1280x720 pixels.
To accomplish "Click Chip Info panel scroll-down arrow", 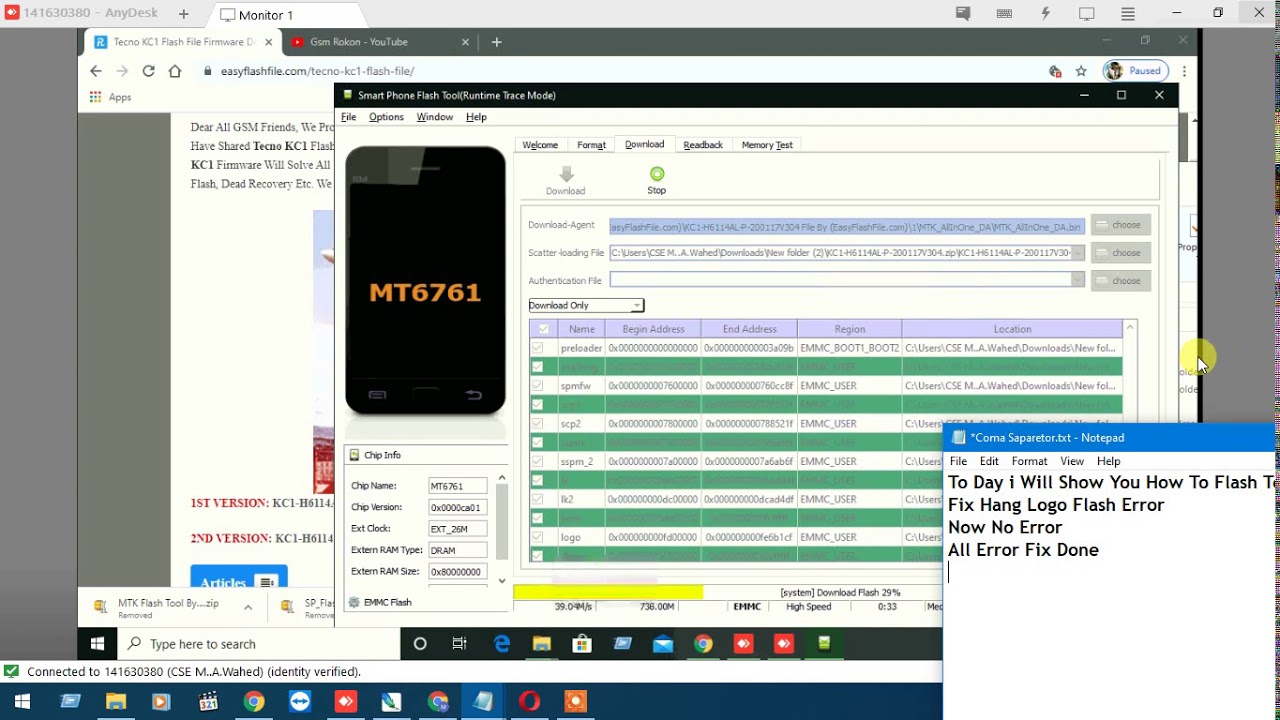I will [502, 580].
